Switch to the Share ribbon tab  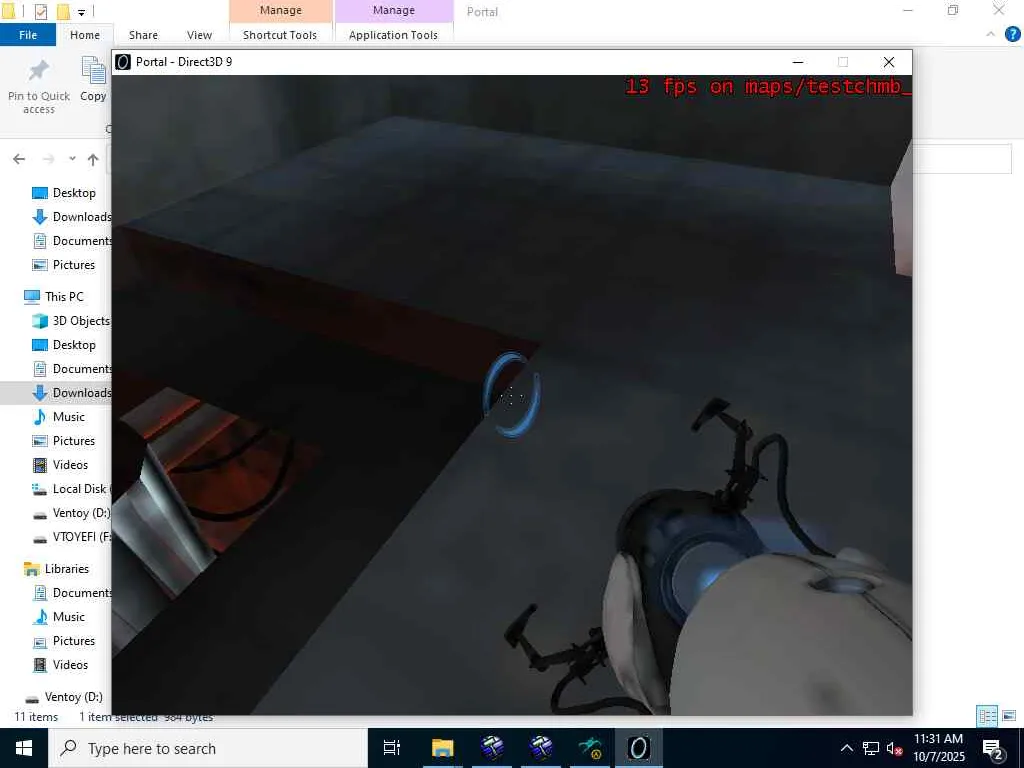(x=143, y=35)
